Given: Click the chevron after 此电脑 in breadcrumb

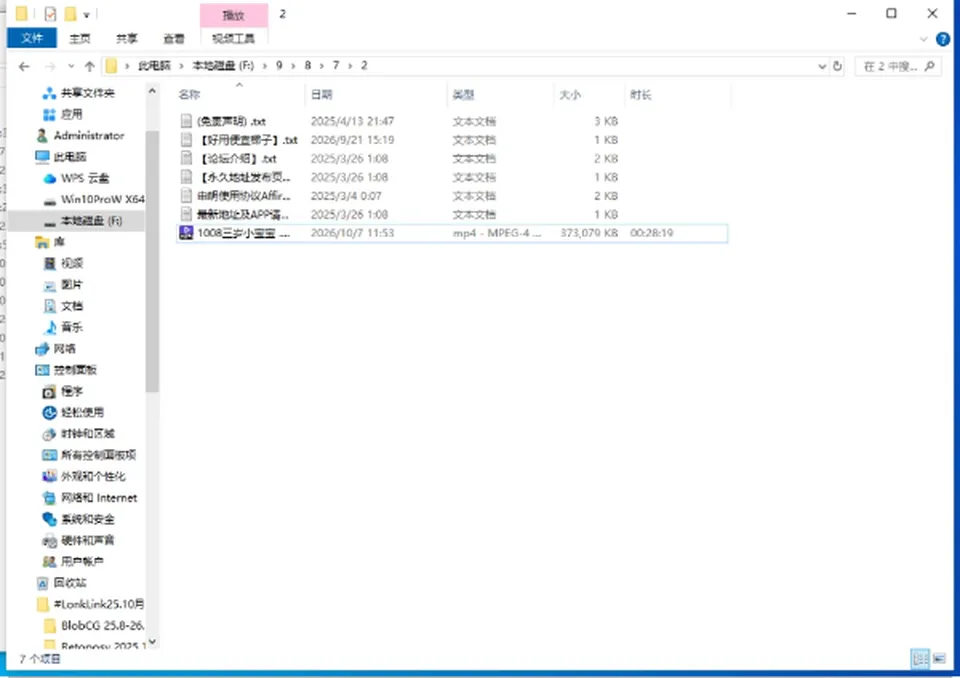Looking at the screenshot, I should 182,66.
